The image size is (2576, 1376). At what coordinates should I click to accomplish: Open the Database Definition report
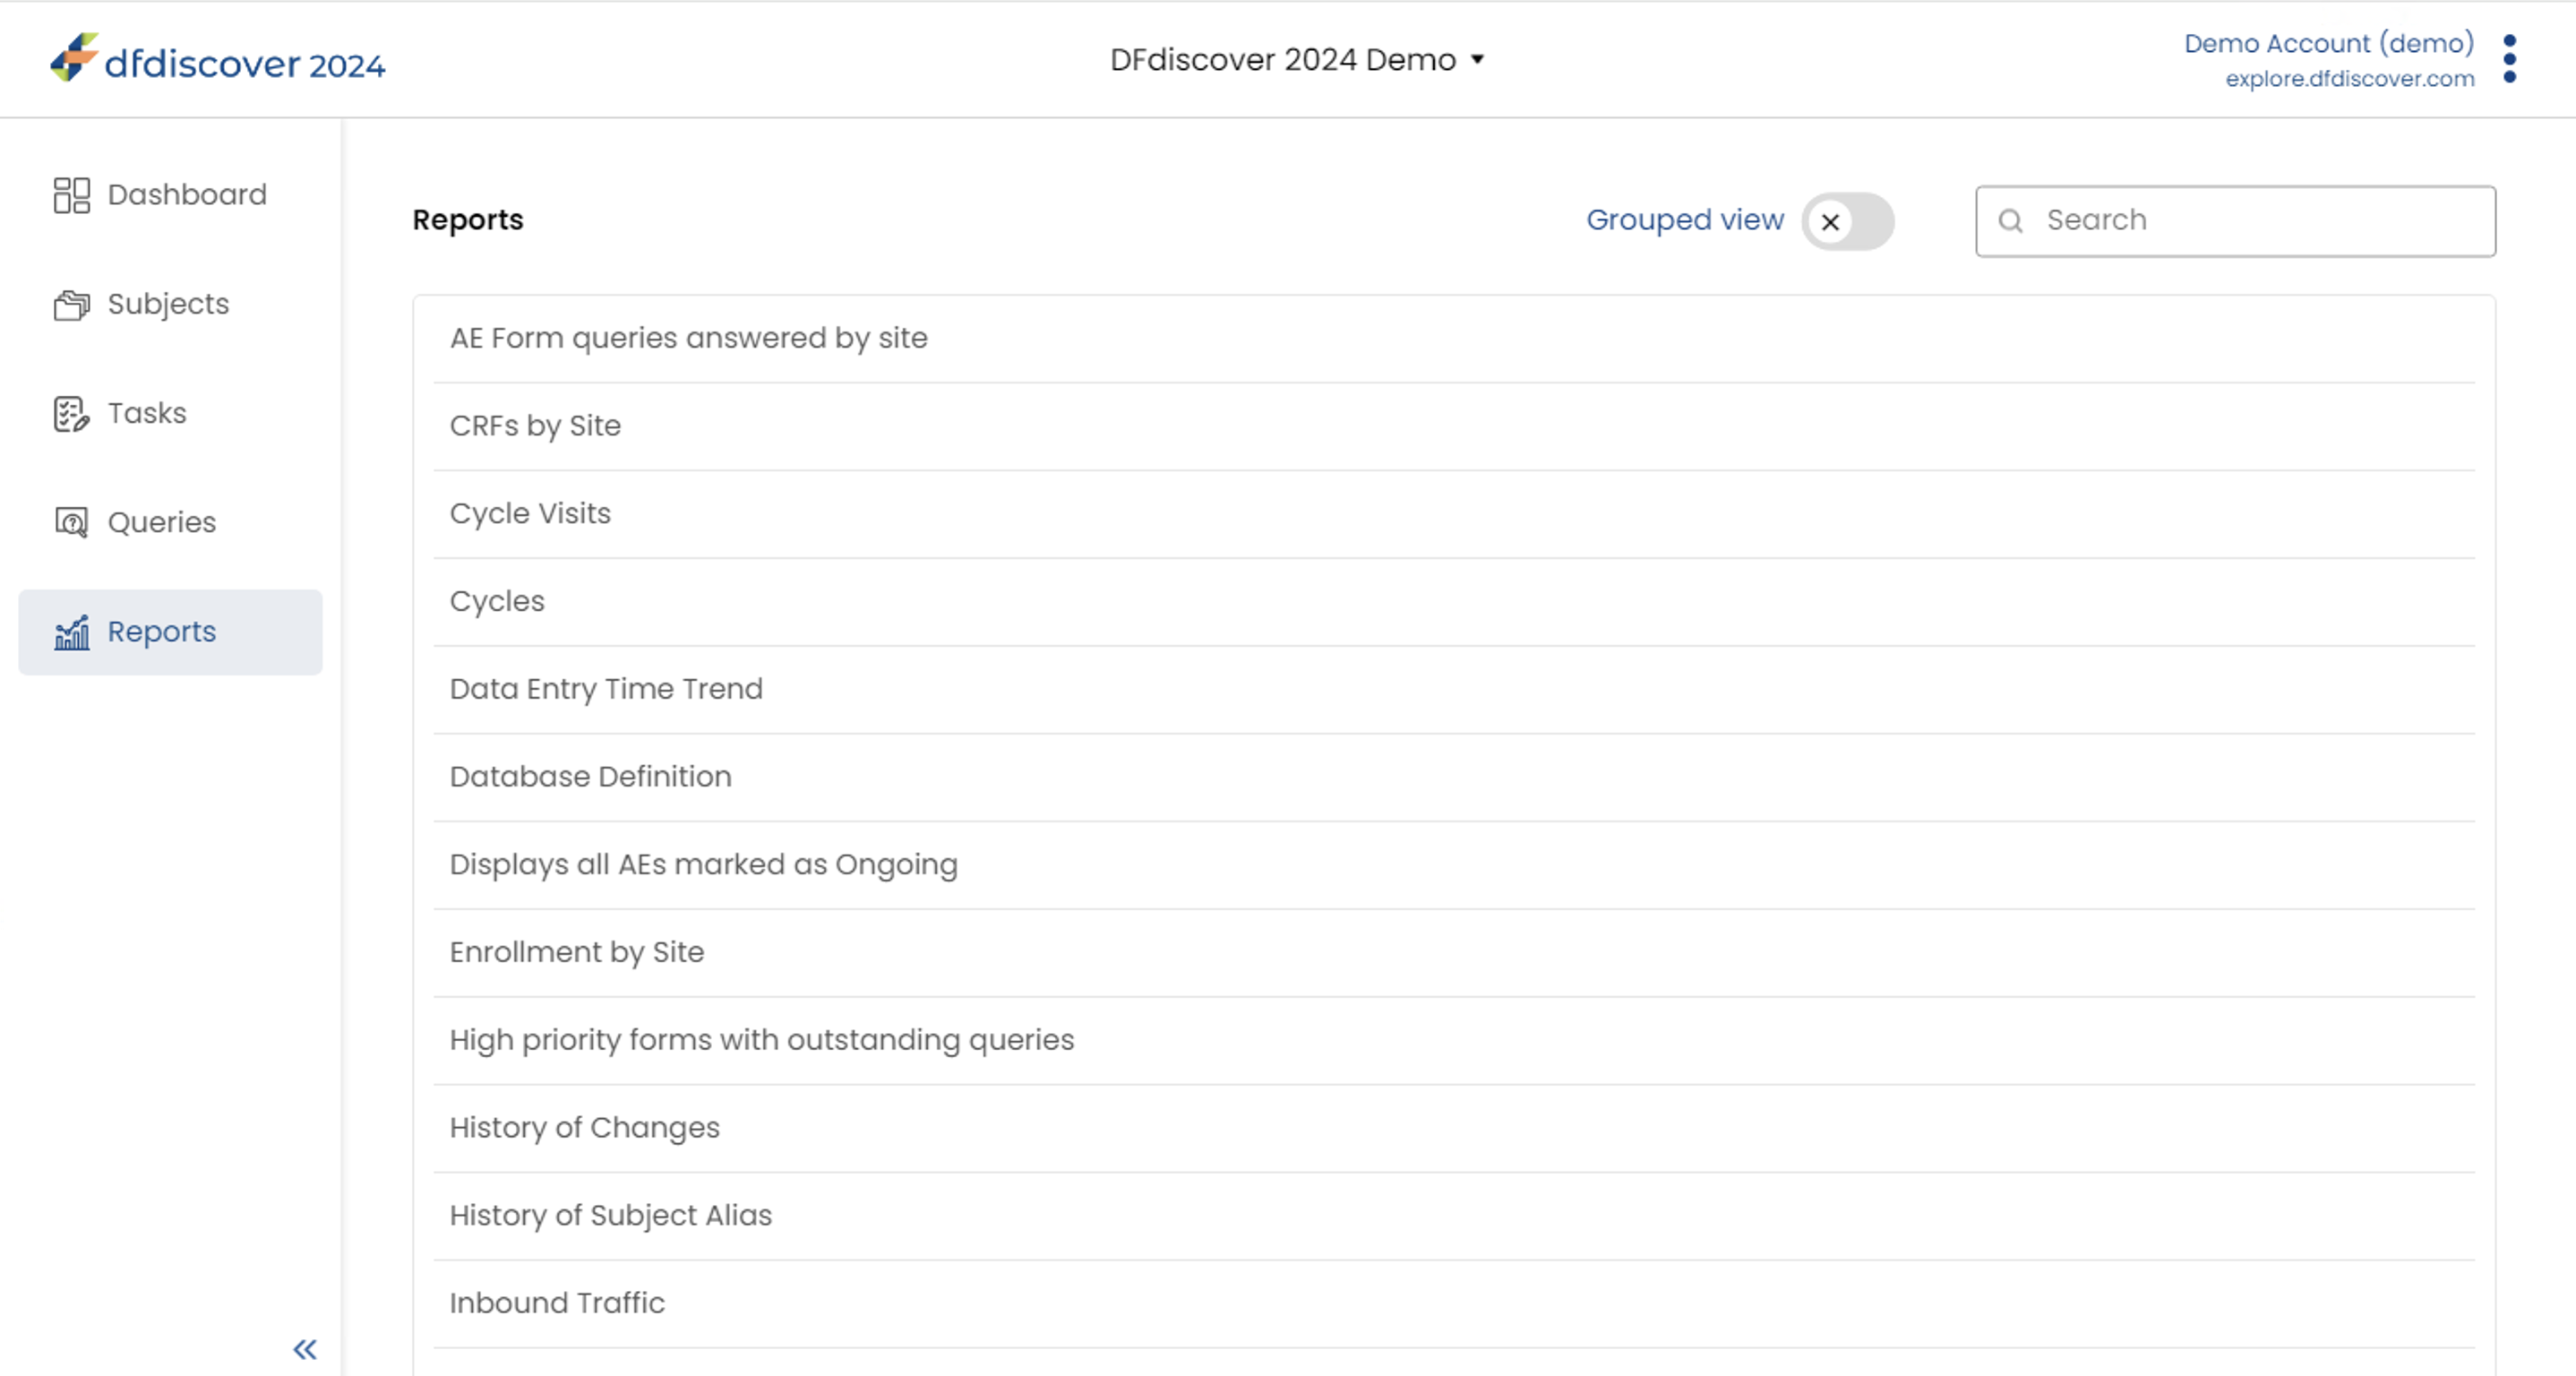pos(1454,778)
